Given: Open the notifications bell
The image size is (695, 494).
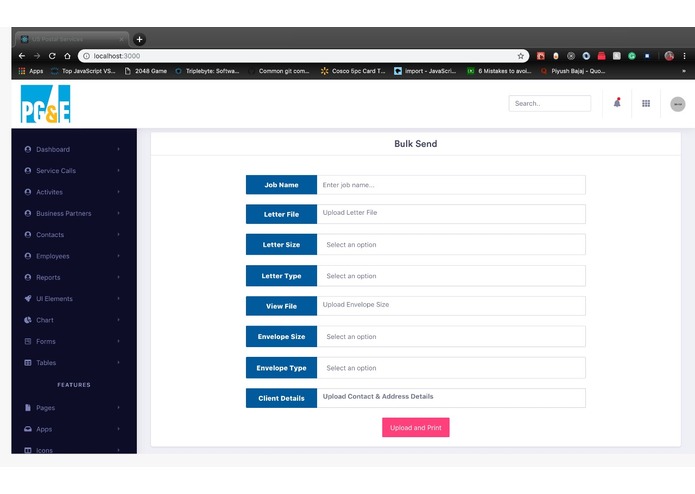Looking at the screenshot, I should [617, 103].
